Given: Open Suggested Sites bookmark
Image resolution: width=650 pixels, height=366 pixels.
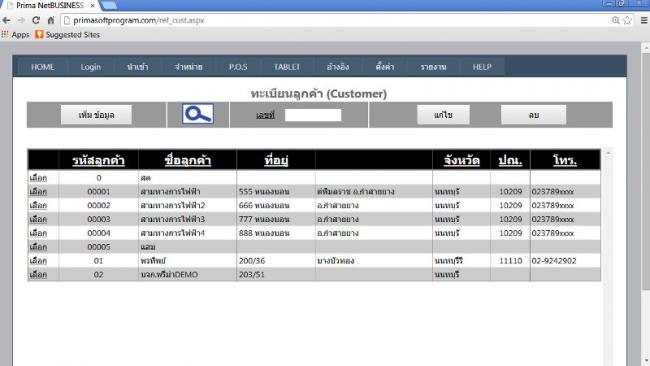Looking at the screenshot, I should coord(68,35).
